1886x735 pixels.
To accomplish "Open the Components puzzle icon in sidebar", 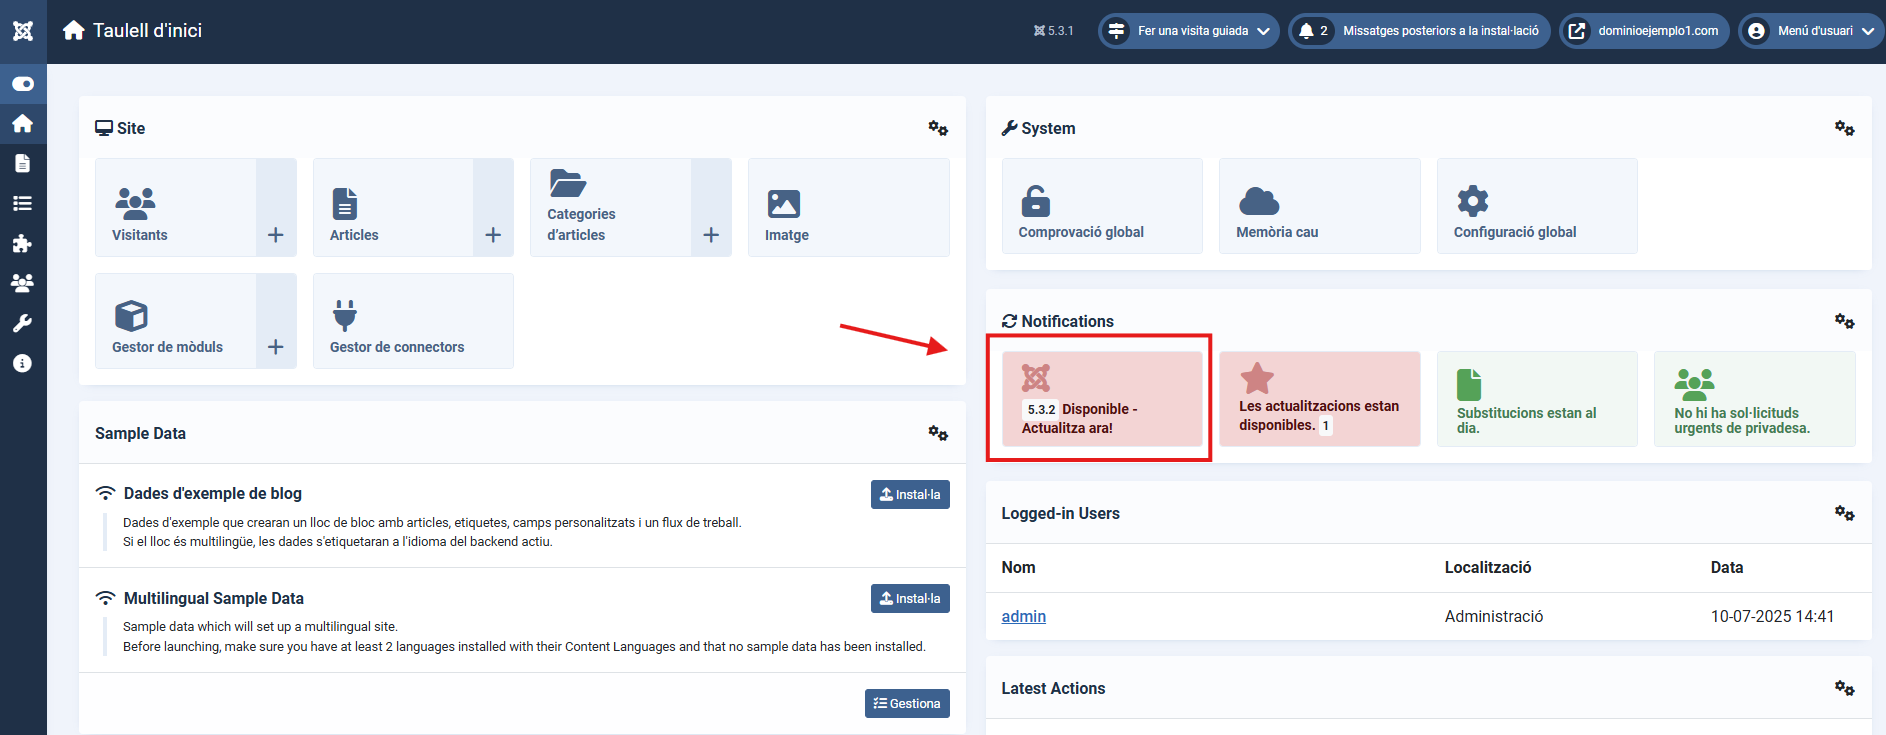I will (x=23, y=243).
